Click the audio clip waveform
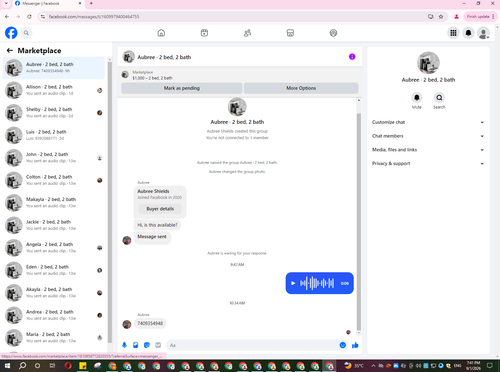 coord(317,283)
